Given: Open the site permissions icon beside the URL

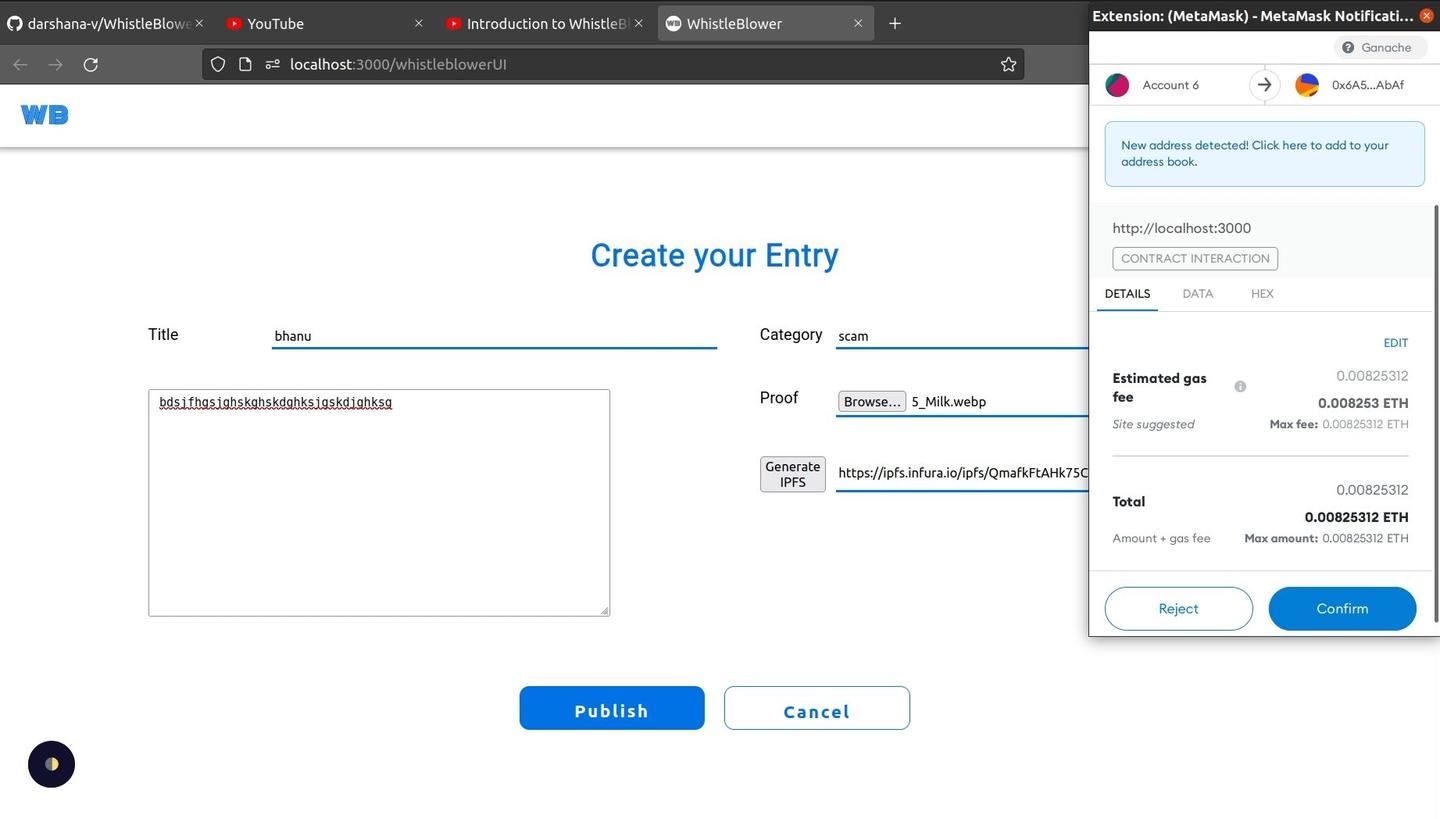Looking at the screenshot, I should tap(272, 64).
